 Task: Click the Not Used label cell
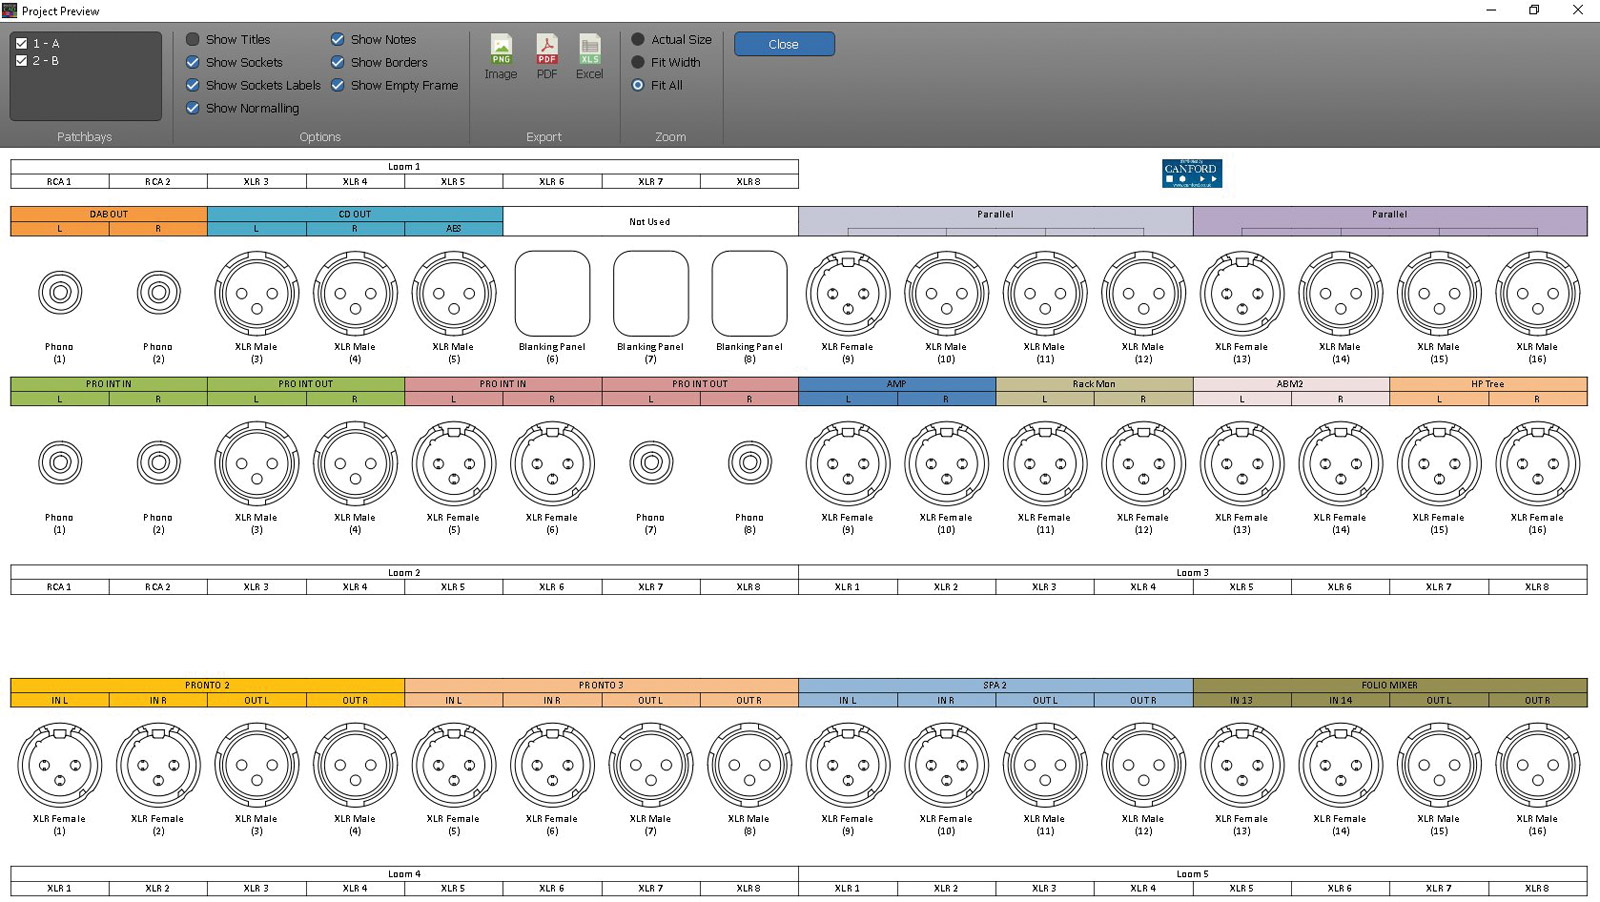click(x=650, y=222)
